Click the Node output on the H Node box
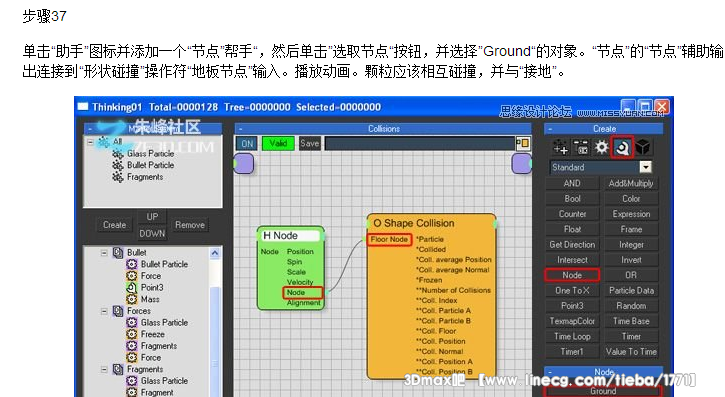The width and height of the screenshot is (725, 397). [302, 293]
